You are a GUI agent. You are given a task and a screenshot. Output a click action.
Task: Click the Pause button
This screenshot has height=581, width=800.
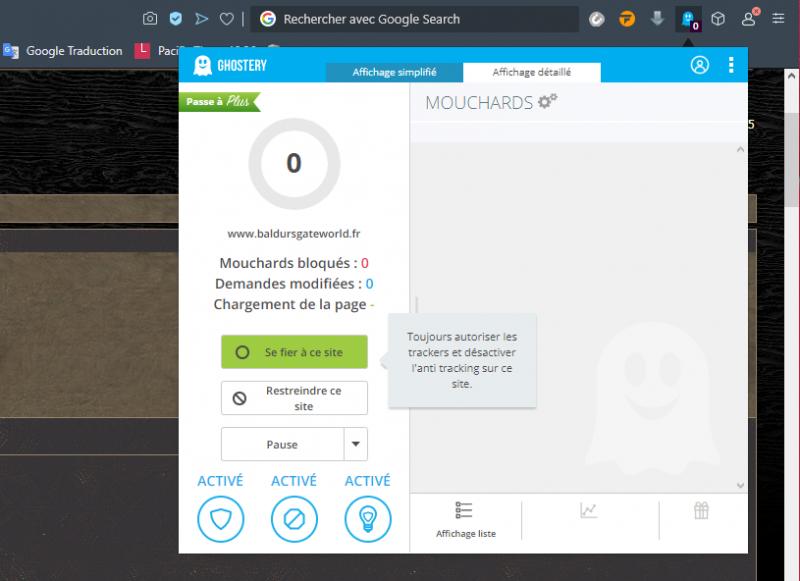click(283, 444)
